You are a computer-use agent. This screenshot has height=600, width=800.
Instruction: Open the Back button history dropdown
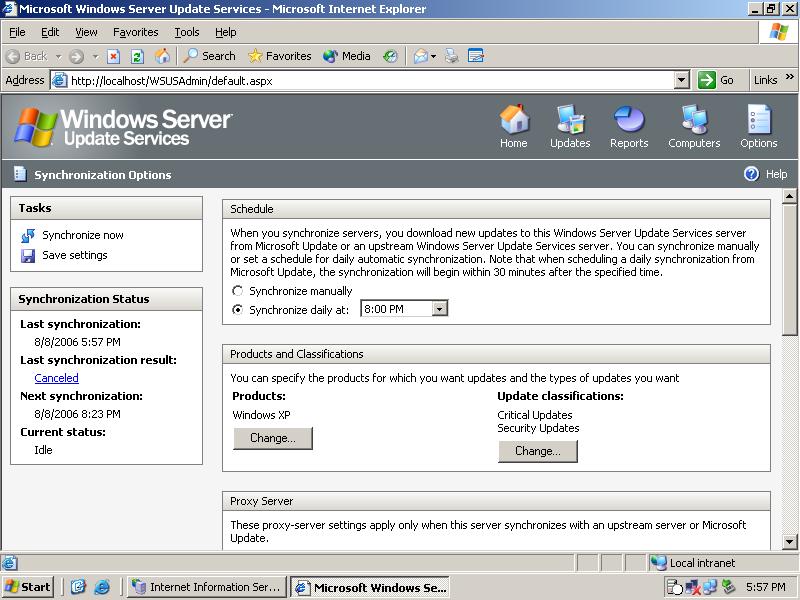point(59,56)
